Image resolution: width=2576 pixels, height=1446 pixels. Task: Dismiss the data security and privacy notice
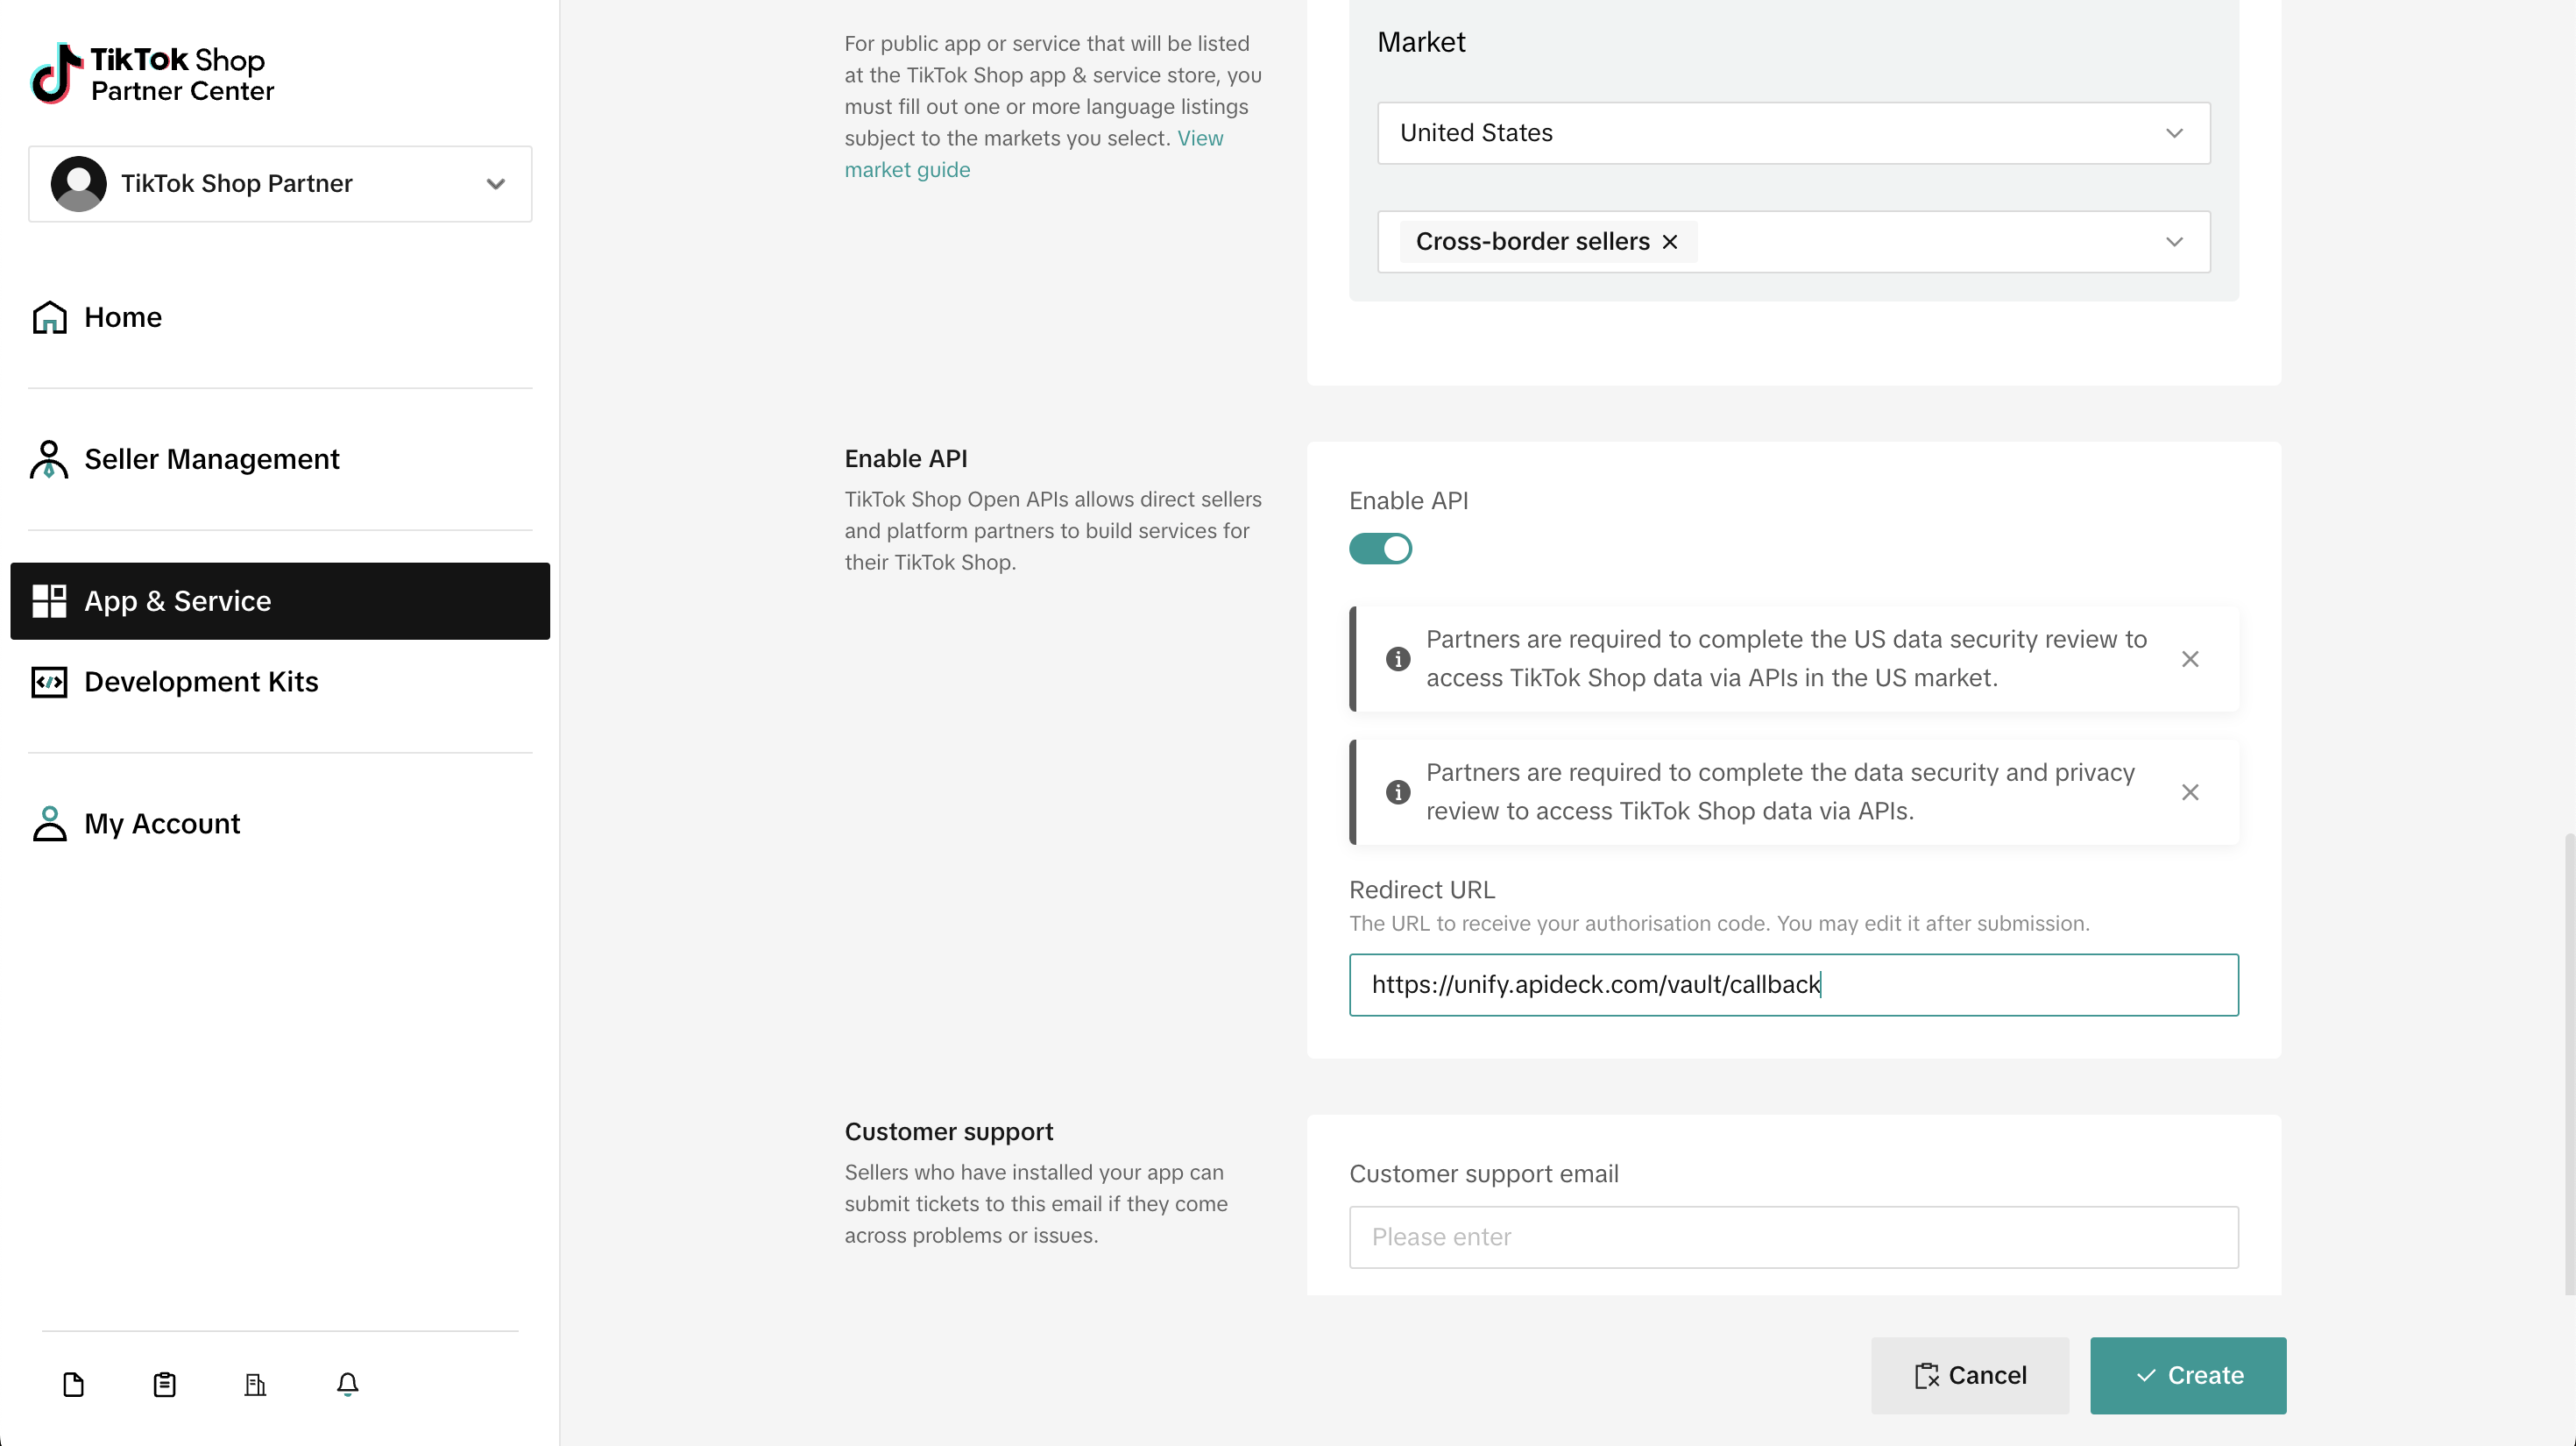[2190, 792]
